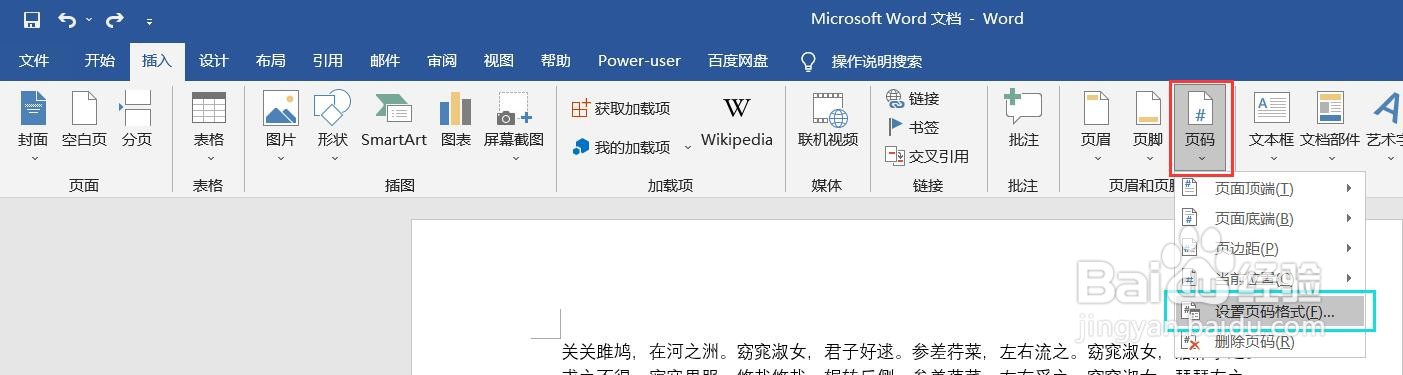
Task: Switch to the 开始 ribbon tab
Action: 99,61
